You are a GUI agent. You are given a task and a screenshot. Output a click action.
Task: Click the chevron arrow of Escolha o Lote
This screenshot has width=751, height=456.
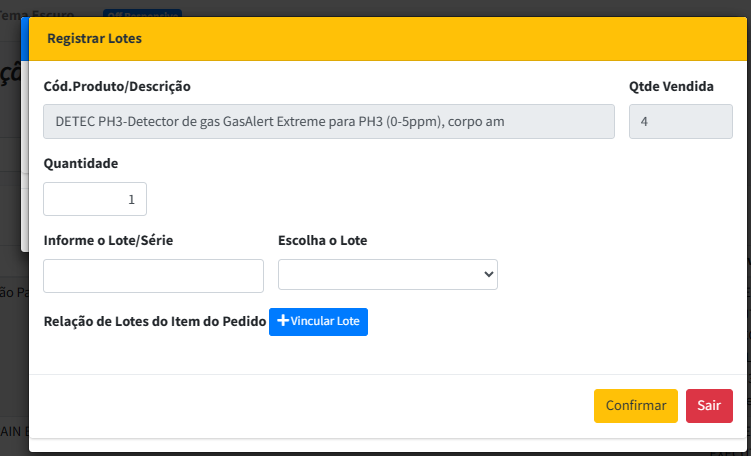pyautogui.click(x=489, y=274)
